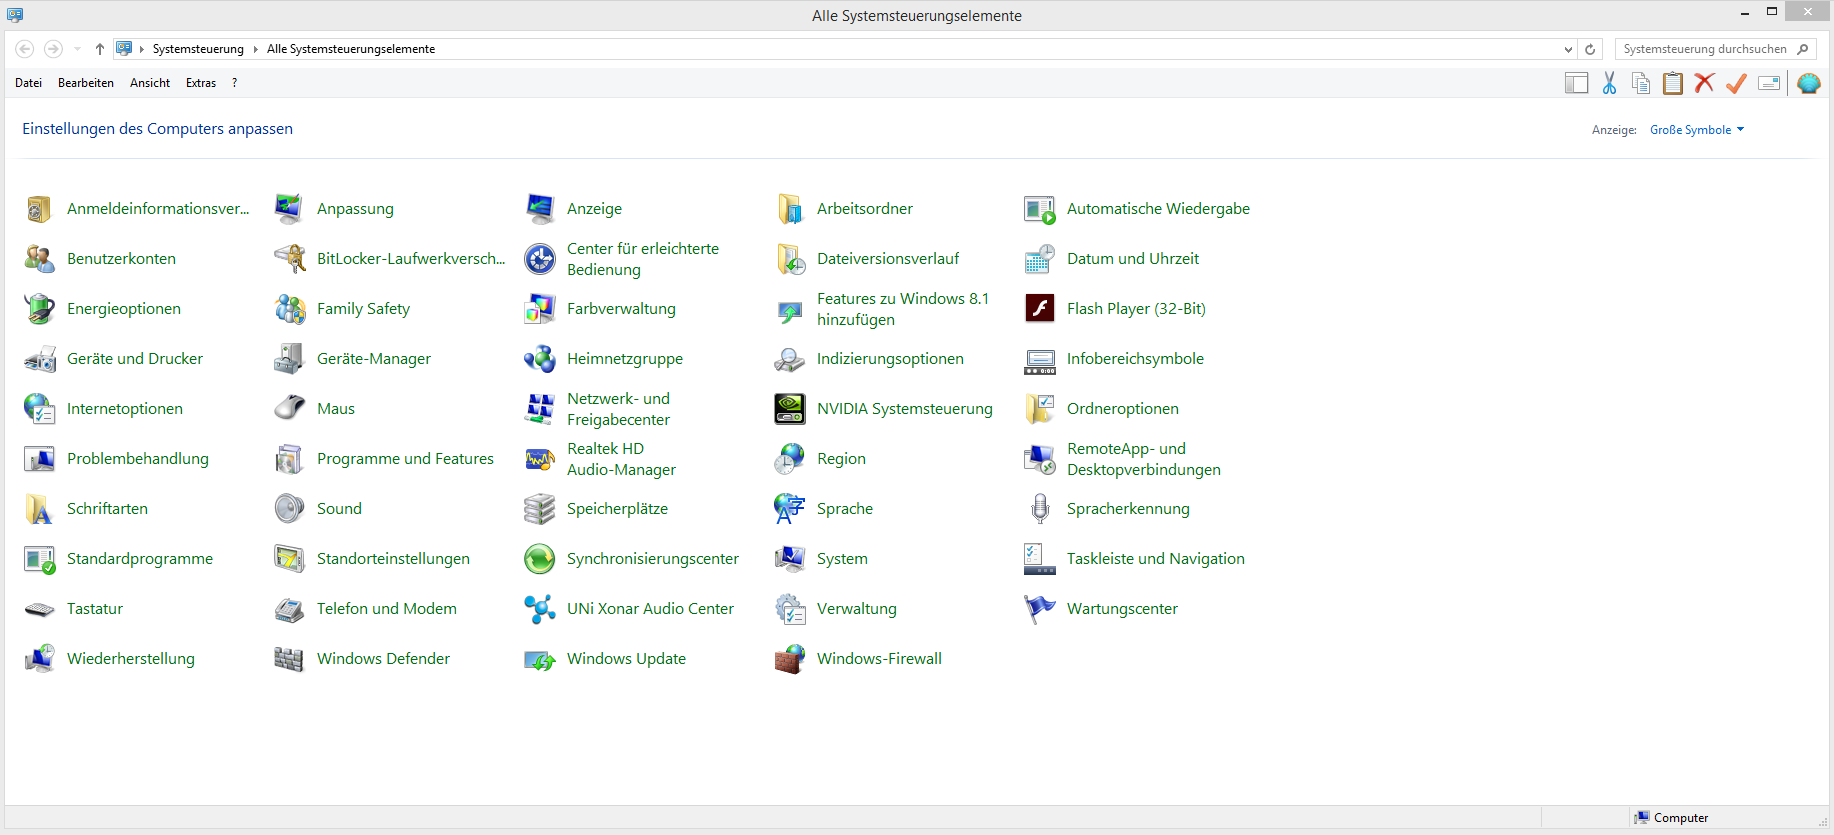Open the Energieoptionen icon

[39, 309]
